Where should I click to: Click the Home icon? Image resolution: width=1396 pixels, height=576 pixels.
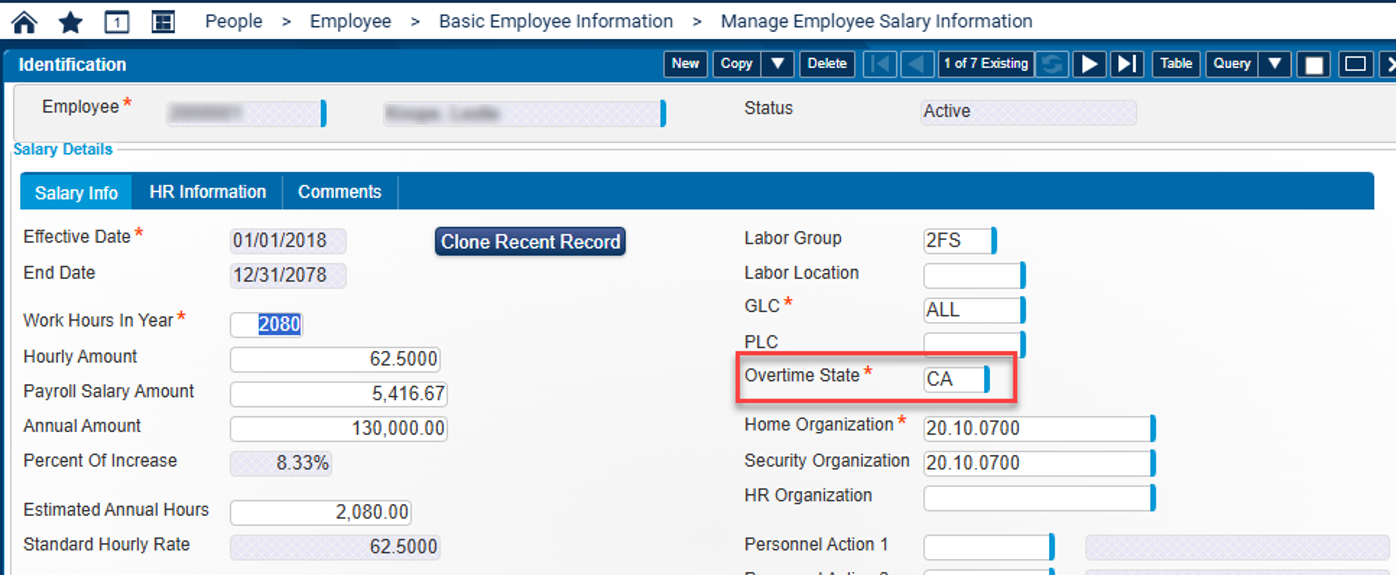(x=24, y=20)
